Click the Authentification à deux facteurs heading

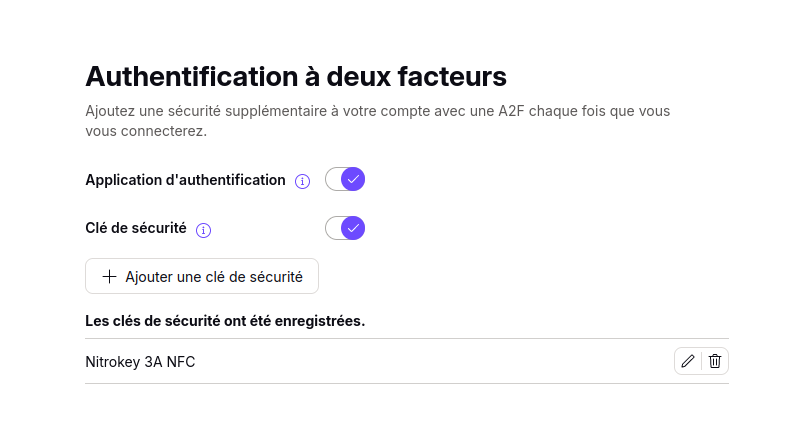pos(296,77)
